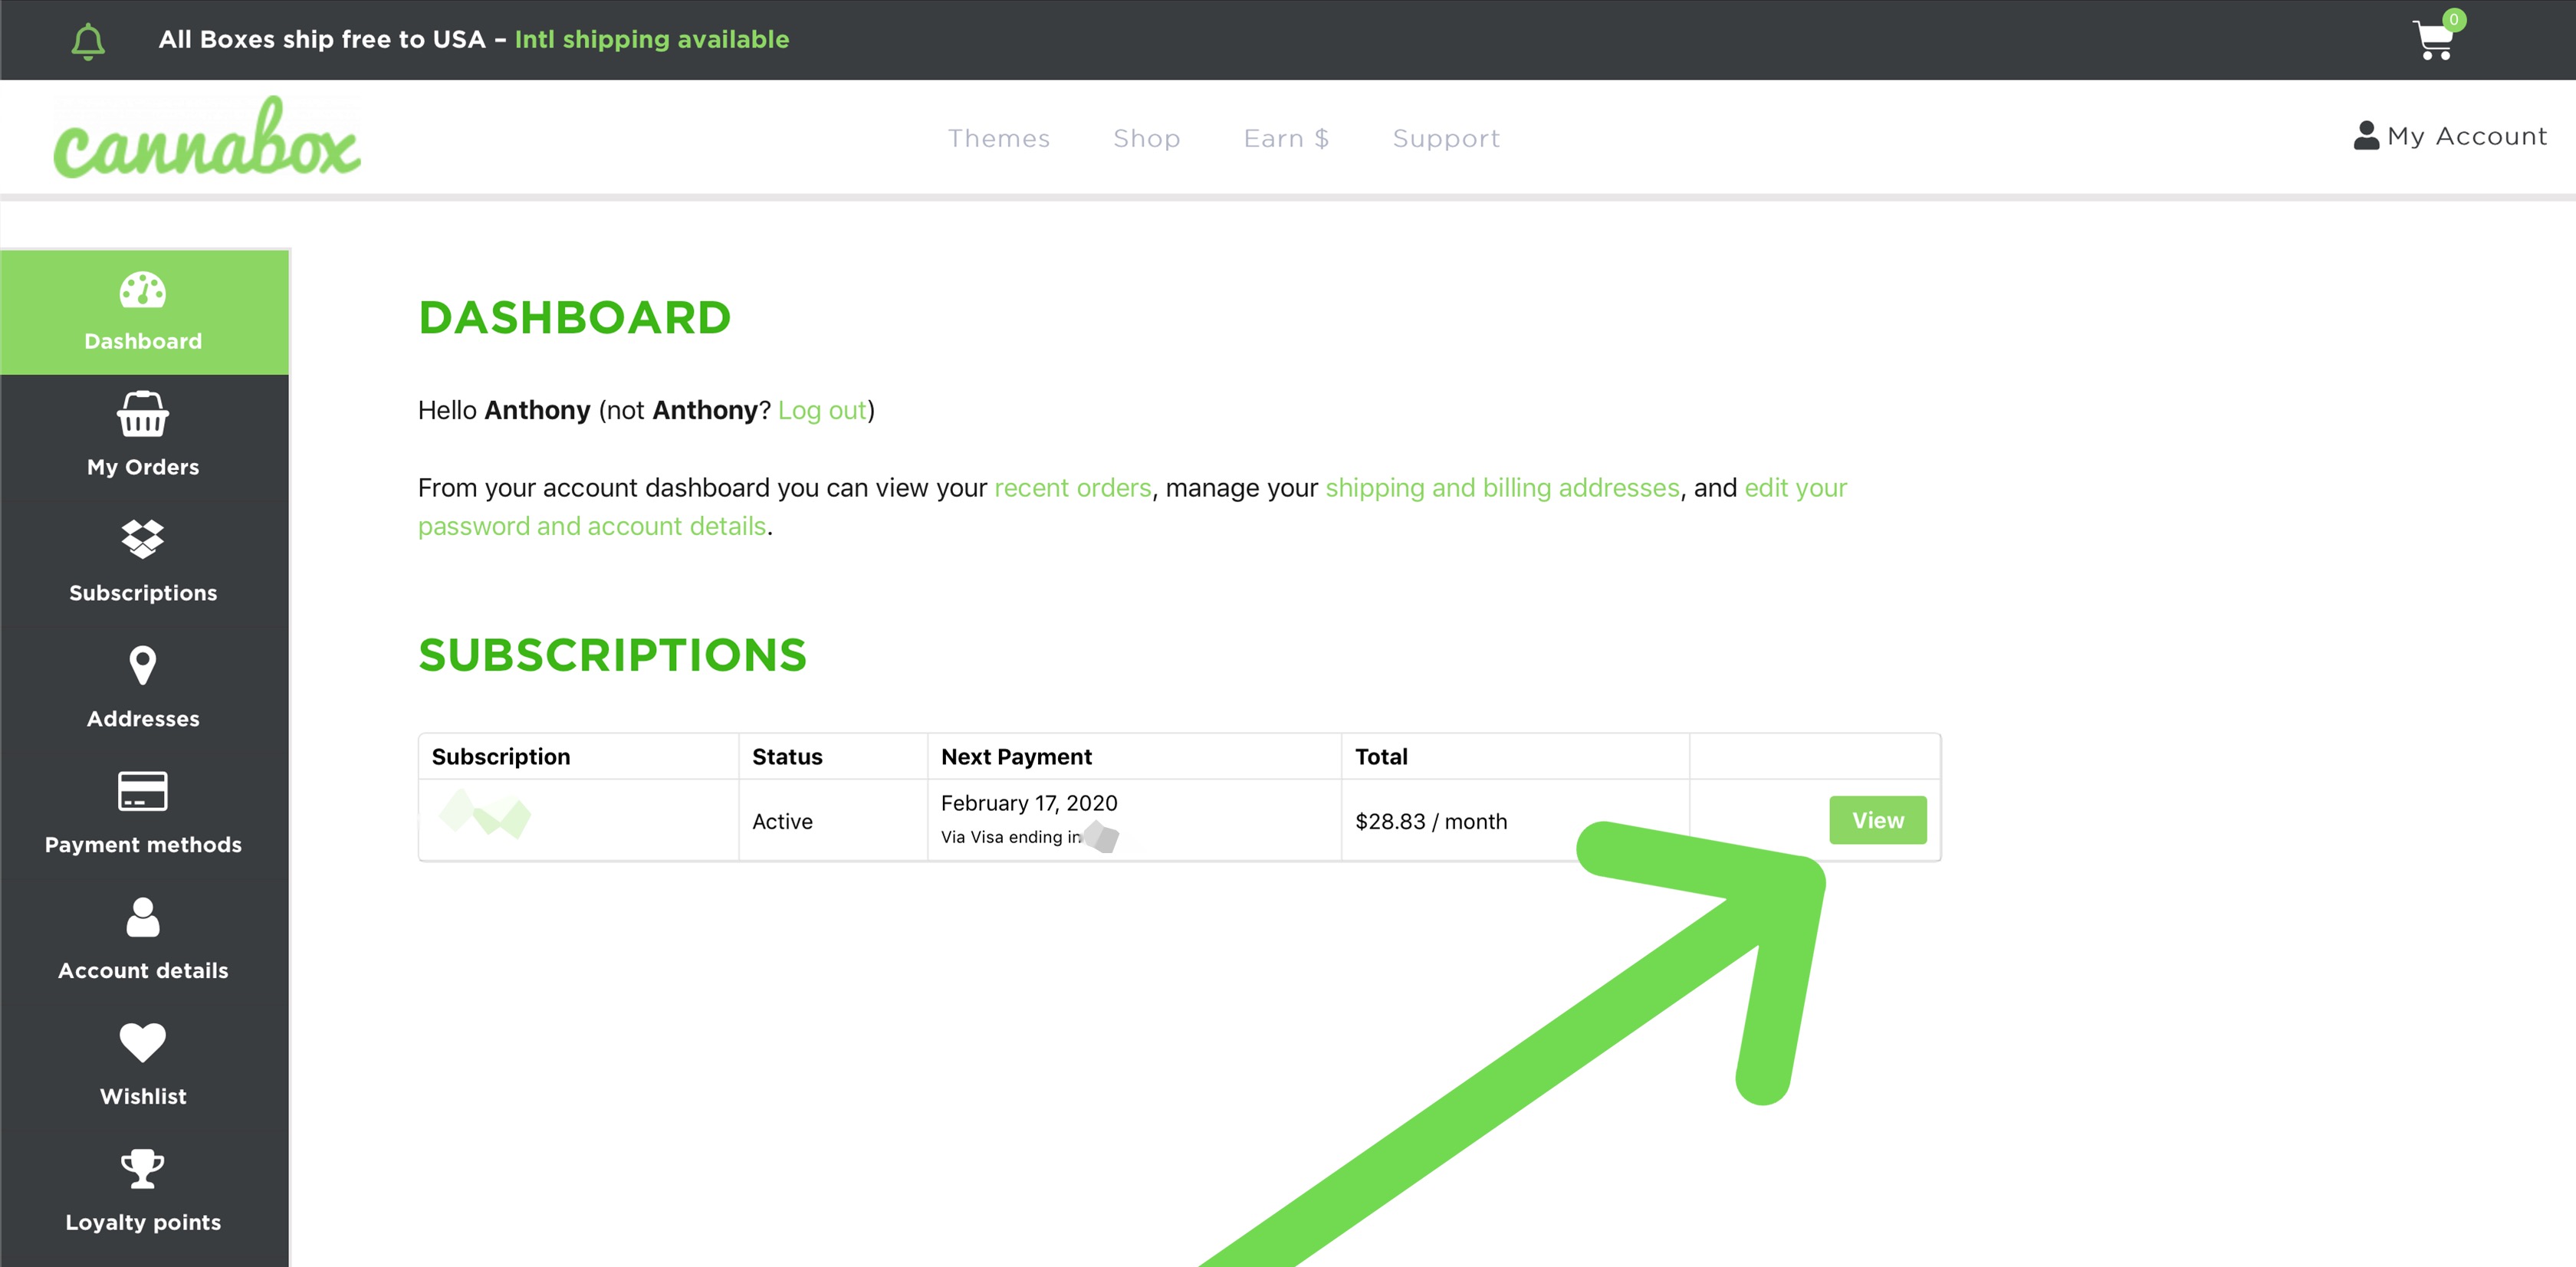Click the Via Visa ending in text
The height and width of the screenshot is (1267, 2576).
click(x=1011, y=837)
